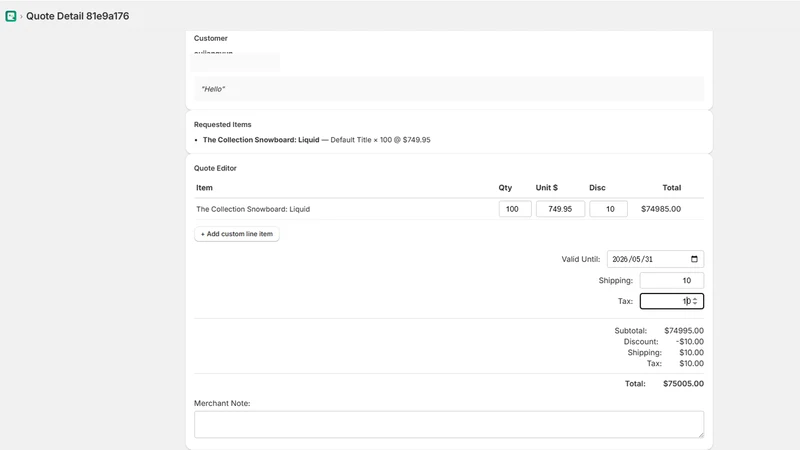Edit the Qty field showing 100
Image resolution: width=800 pixels, height=450 pixels.
tap(515, 209)
